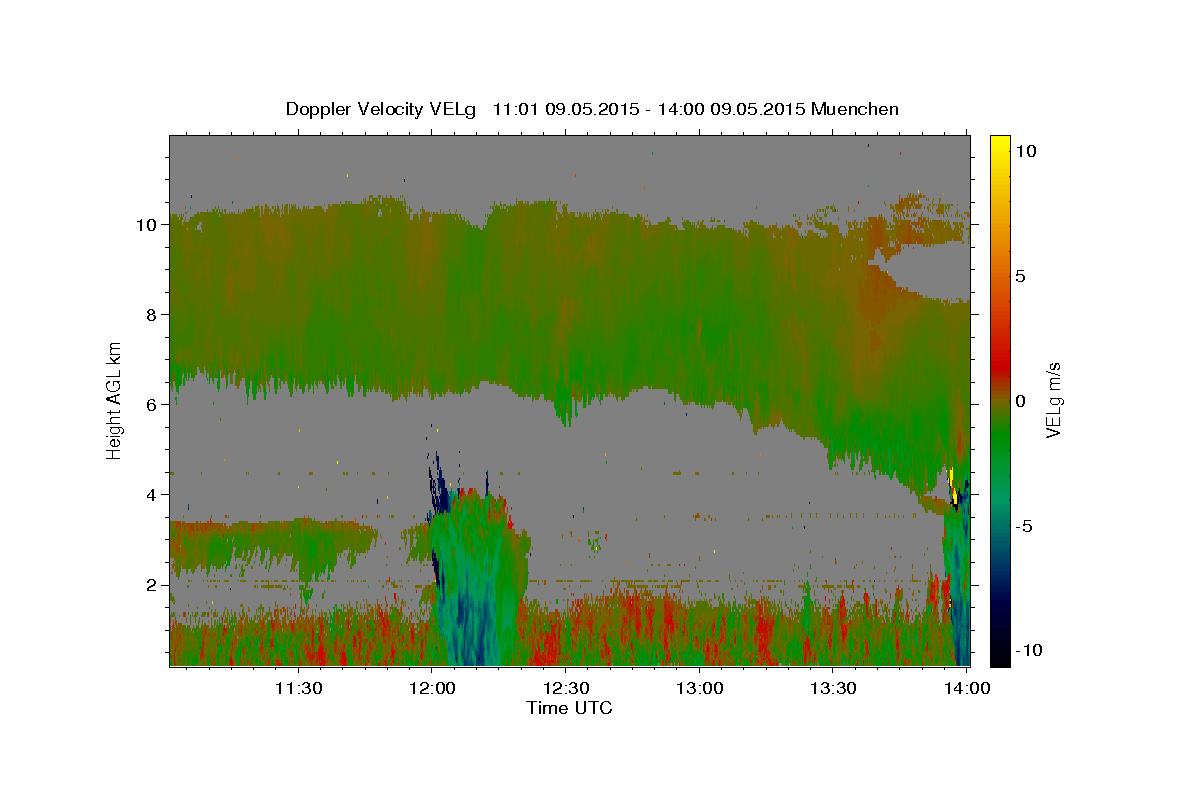The height and width of the screenshot is (800, 1200).
Task: Click the height axis label 8
Action: (152, 314)
